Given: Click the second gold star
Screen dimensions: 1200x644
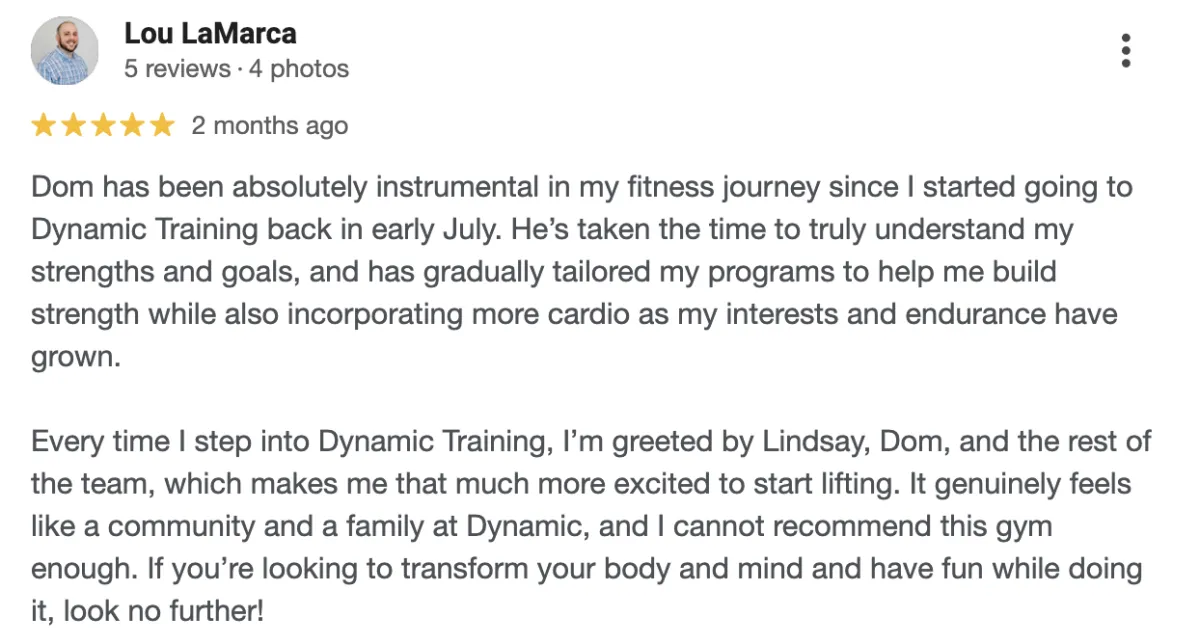Looking at the screenshot, I should click(73, 125).
